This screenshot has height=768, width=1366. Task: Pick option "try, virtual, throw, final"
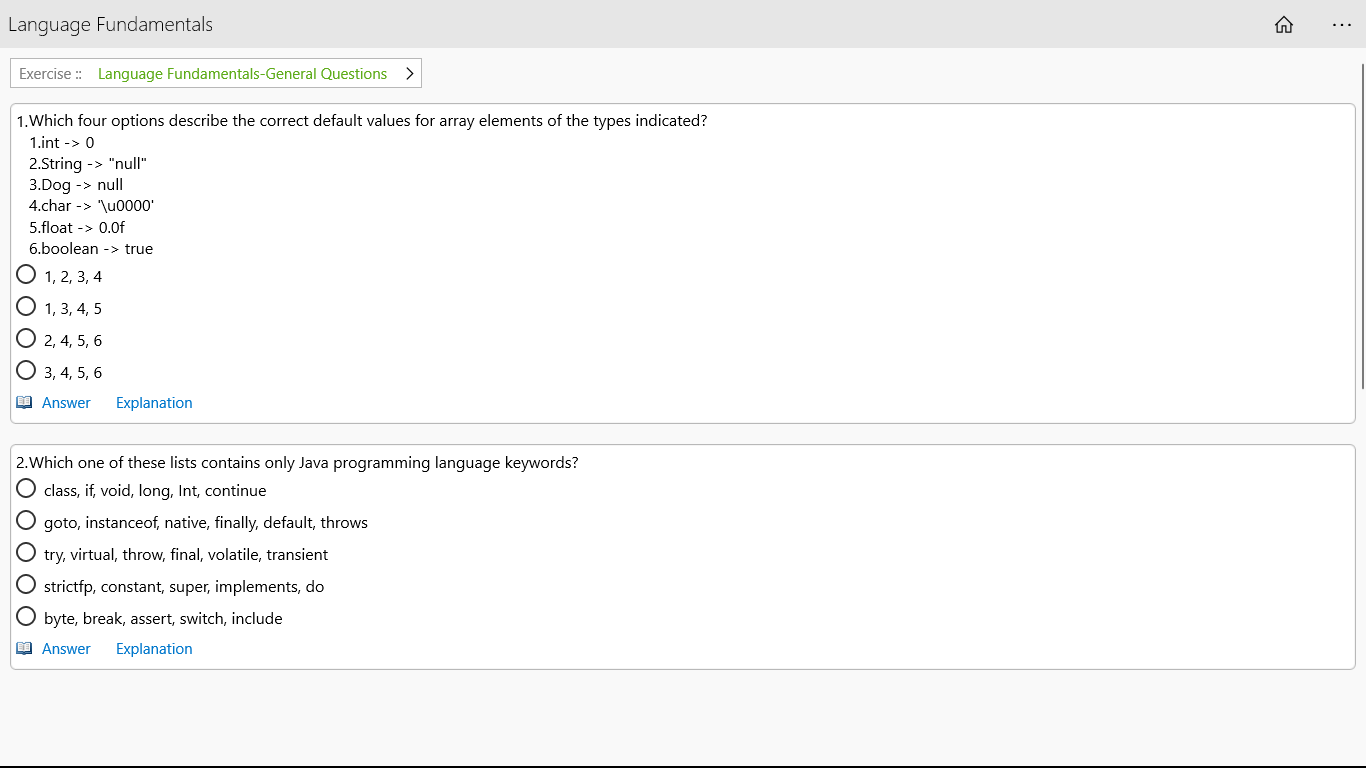tap(27, 553)
